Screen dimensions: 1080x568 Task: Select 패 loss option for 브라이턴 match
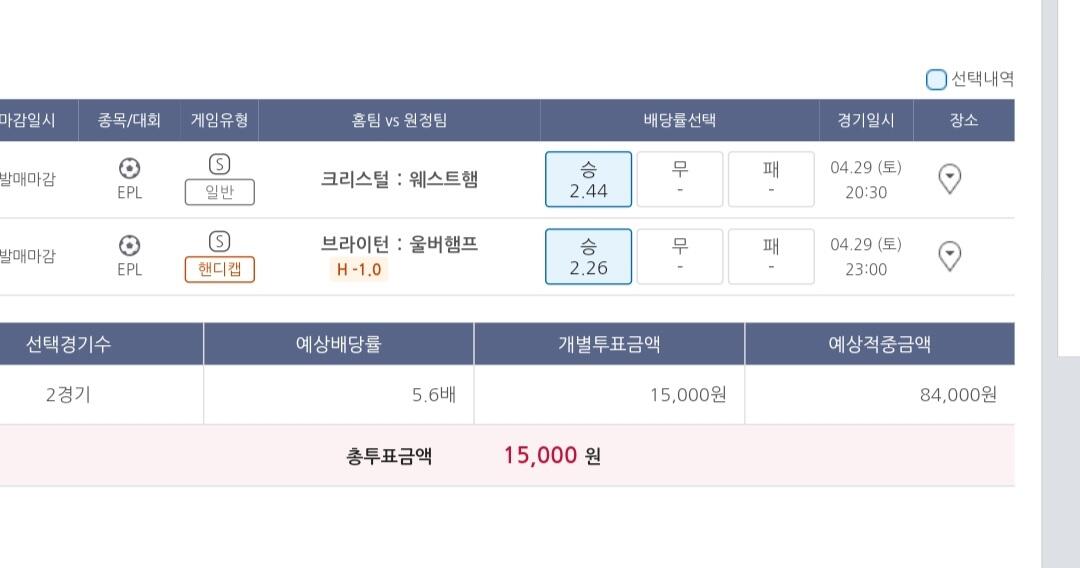[770, 256]
